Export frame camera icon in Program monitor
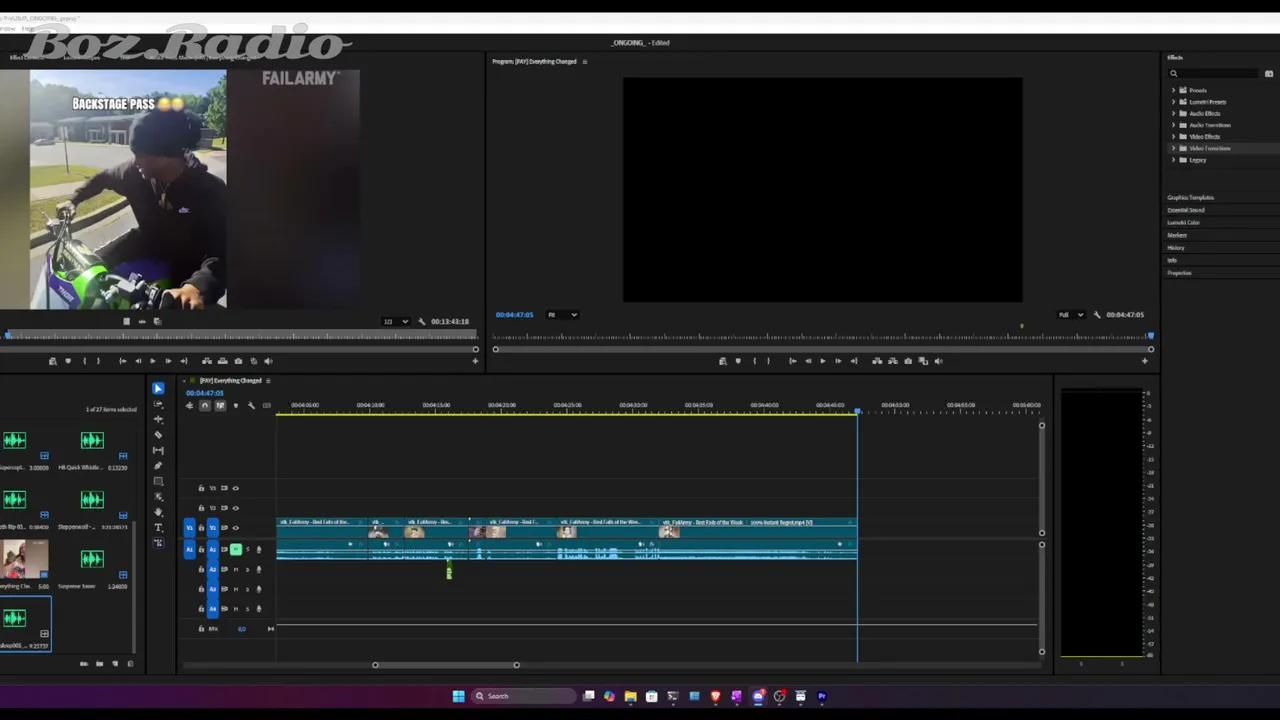 (x=908, y=361)
